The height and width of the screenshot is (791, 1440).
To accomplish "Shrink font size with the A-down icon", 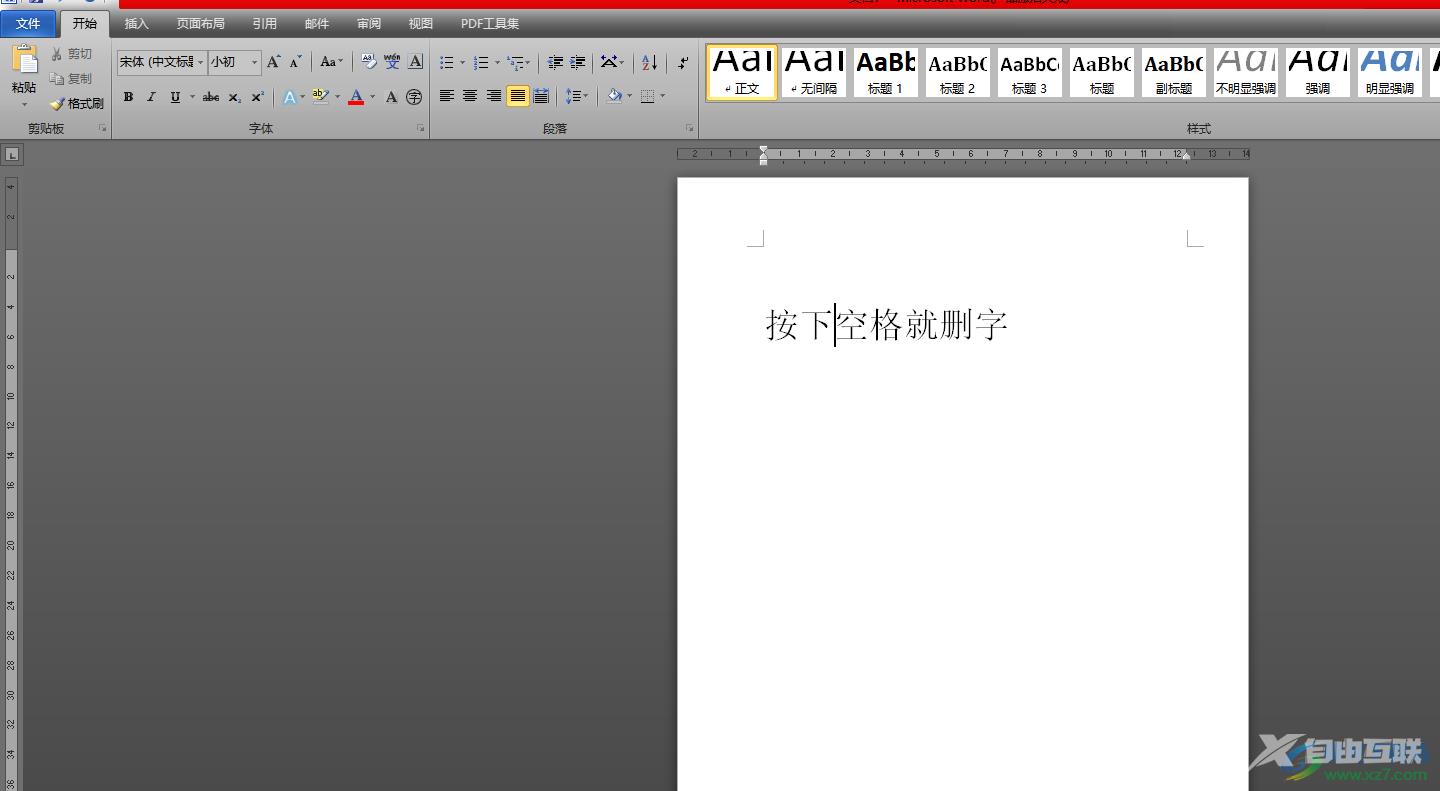I will point(295,62).
